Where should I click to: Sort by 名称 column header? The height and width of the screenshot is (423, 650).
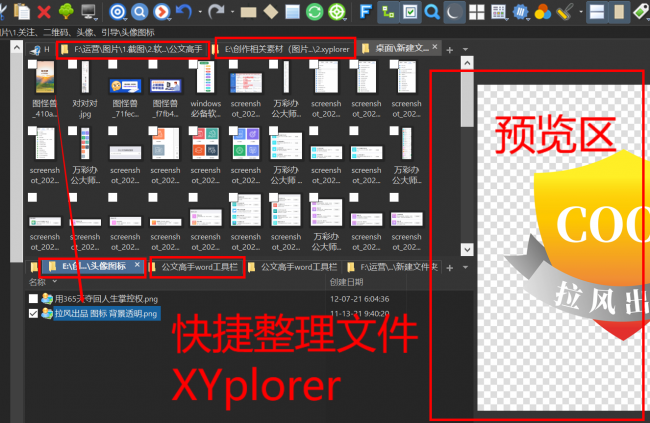point(37,282)
